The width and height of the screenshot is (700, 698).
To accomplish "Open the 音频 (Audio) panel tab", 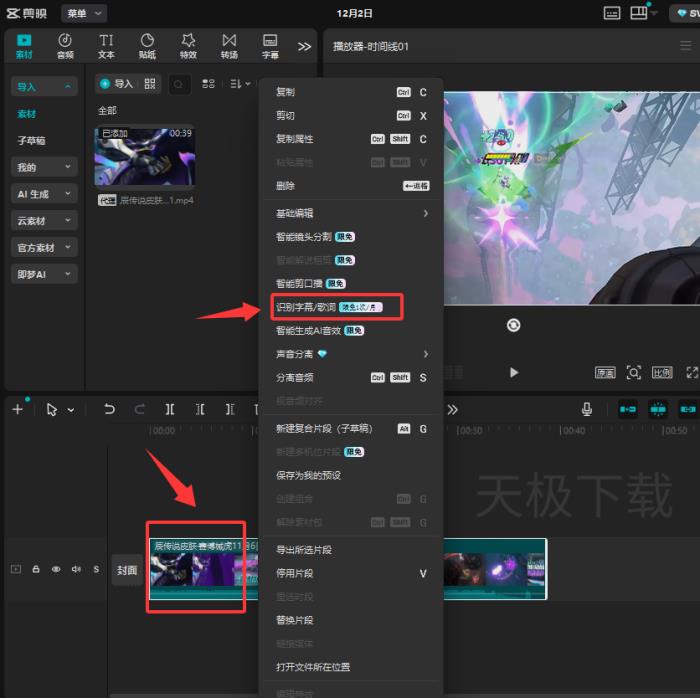I will pyautogui.click(x=65, y=45).
